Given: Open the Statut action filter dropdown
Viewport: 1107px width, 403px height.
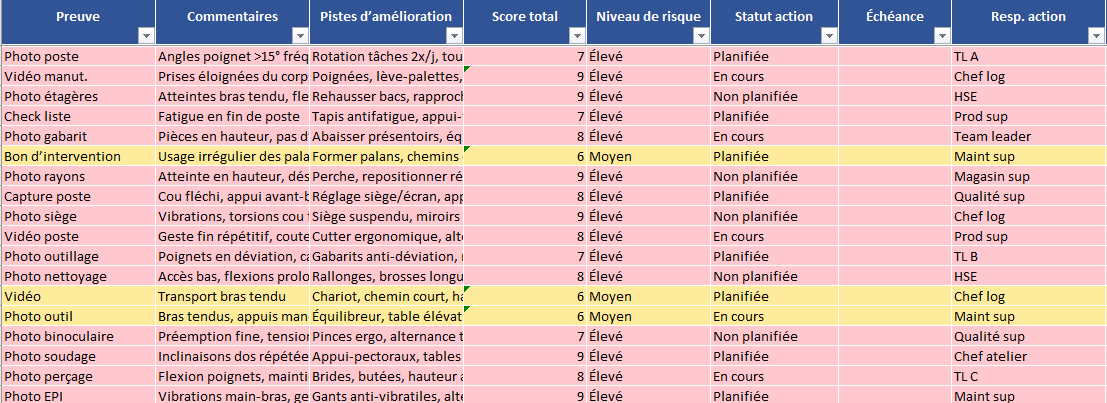Looking at the screenshot, I should [828, 36].
